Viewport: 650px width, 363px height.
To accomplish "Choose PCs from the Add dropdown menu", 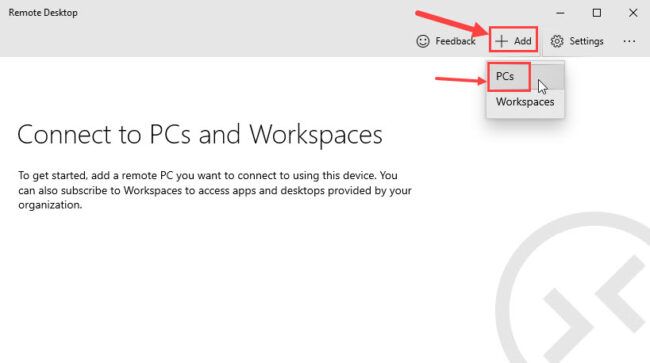I will point(504,76).
